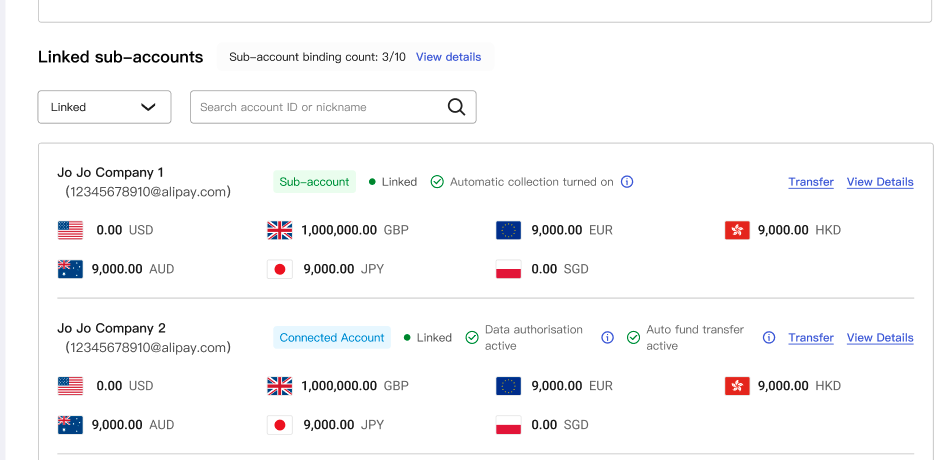The image size is (950, 460).
Task: Open View details for sub-account binding count
Action: (x=448, y=57)
